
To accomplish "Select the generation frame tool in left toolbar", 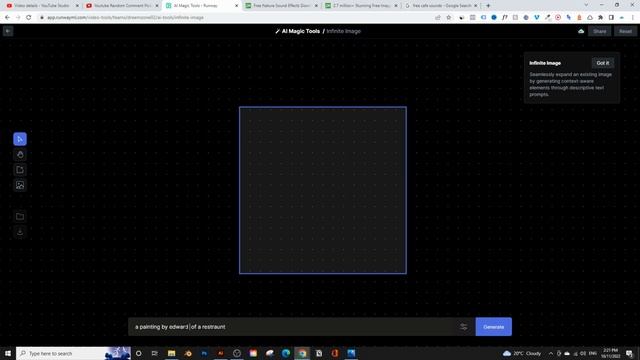I will point(20,170).
